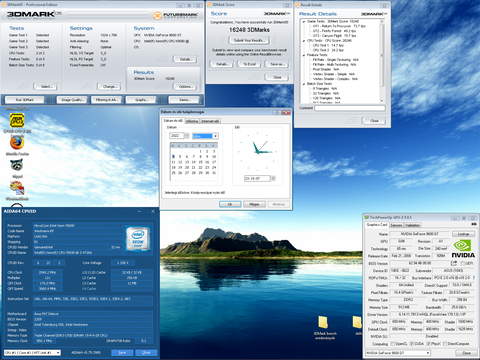Viewport: 480px width, 360px height.
Task: Click the Save button in AIDA64 CPUID
Action: pyautogui.click(x=122, y=352)
